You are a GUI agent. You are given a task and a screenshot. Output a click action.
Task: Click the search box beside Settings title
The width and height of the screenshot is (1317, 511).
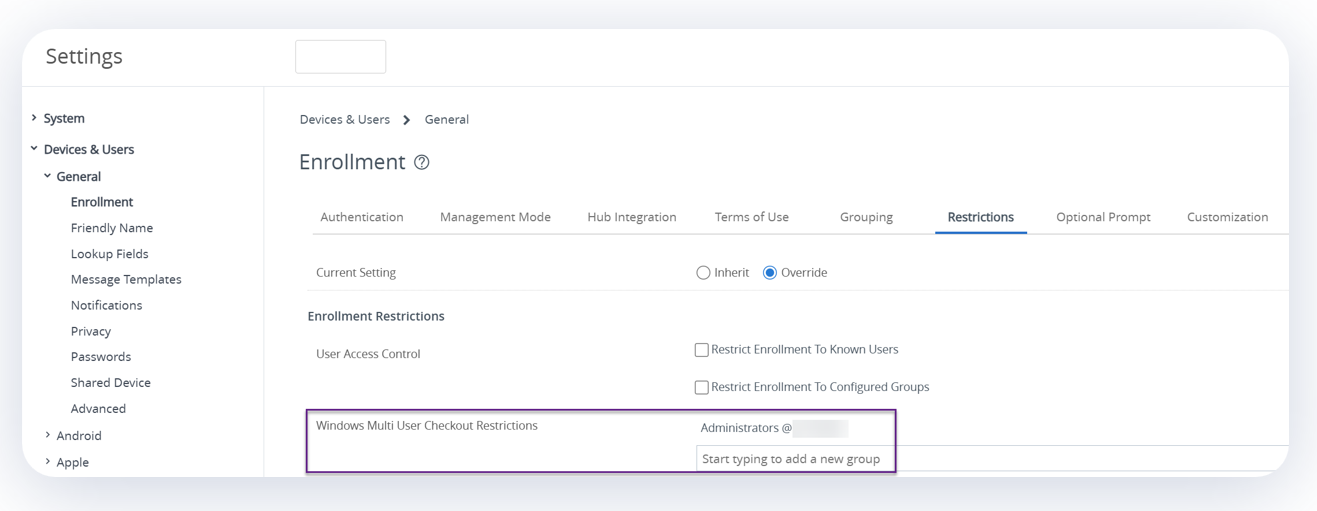click(340, 57)
